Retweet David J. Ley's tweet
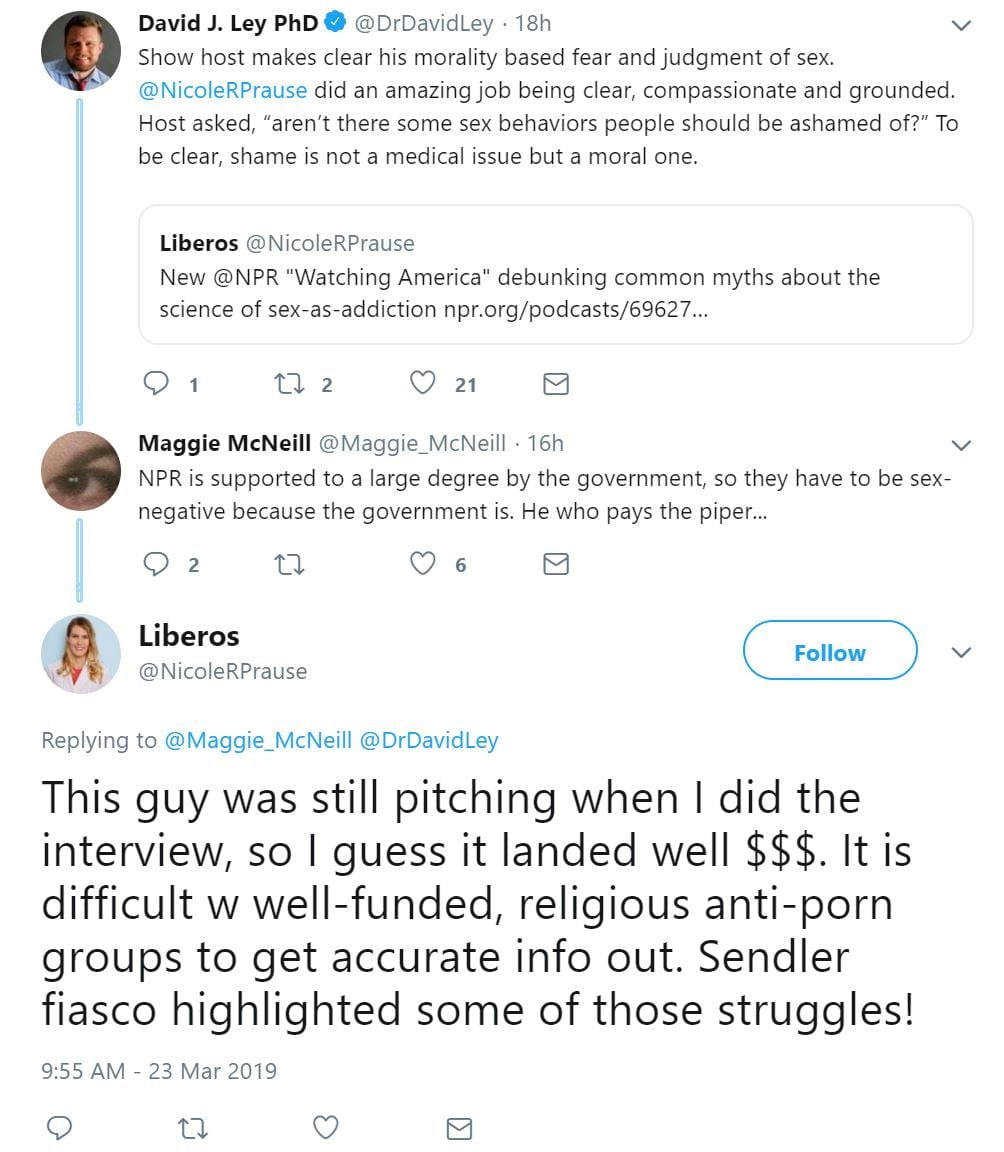The width and height of the screenshot is (1004, 1152). click(x=288, y=384)
